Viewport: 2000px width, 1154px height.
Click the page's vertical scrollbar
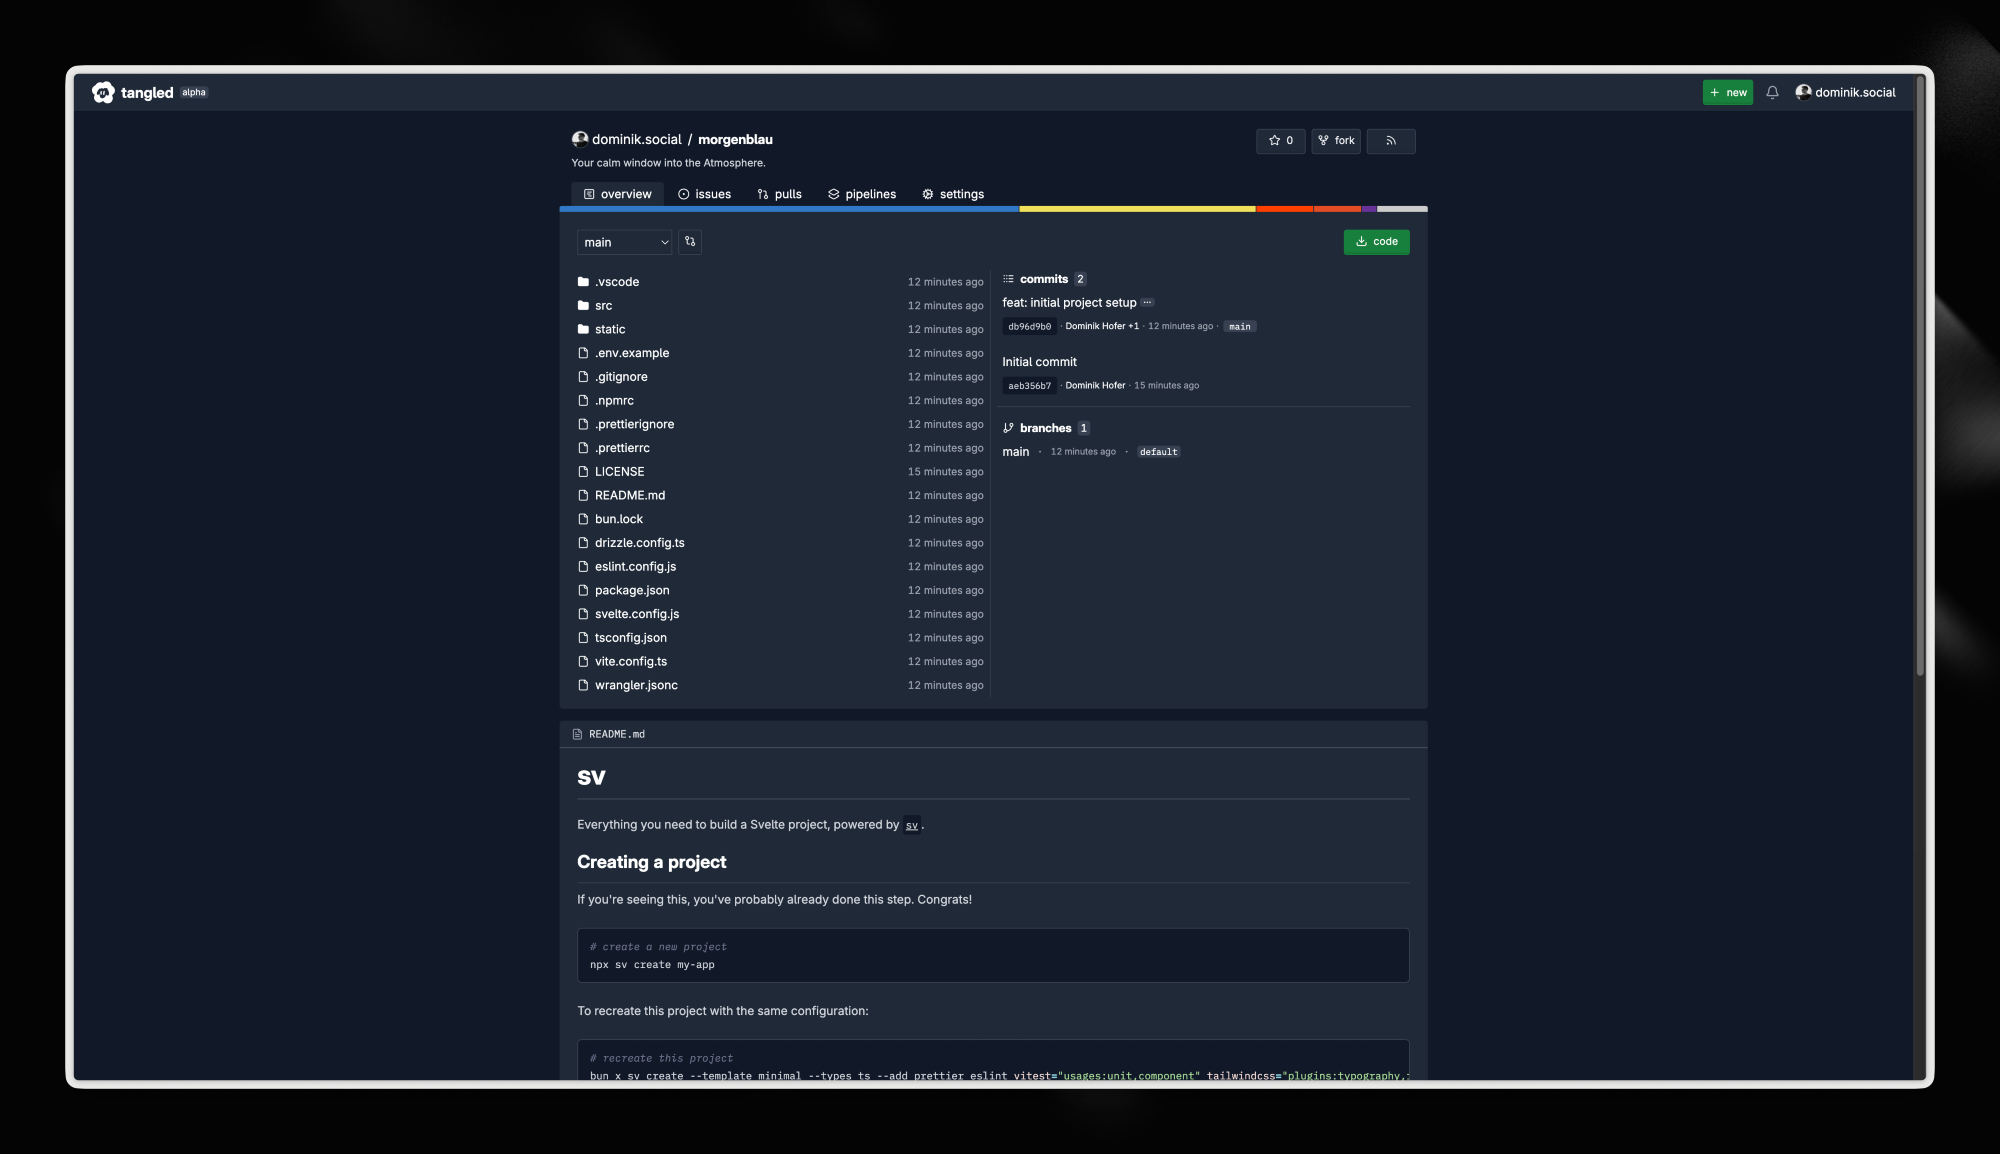1919,376
